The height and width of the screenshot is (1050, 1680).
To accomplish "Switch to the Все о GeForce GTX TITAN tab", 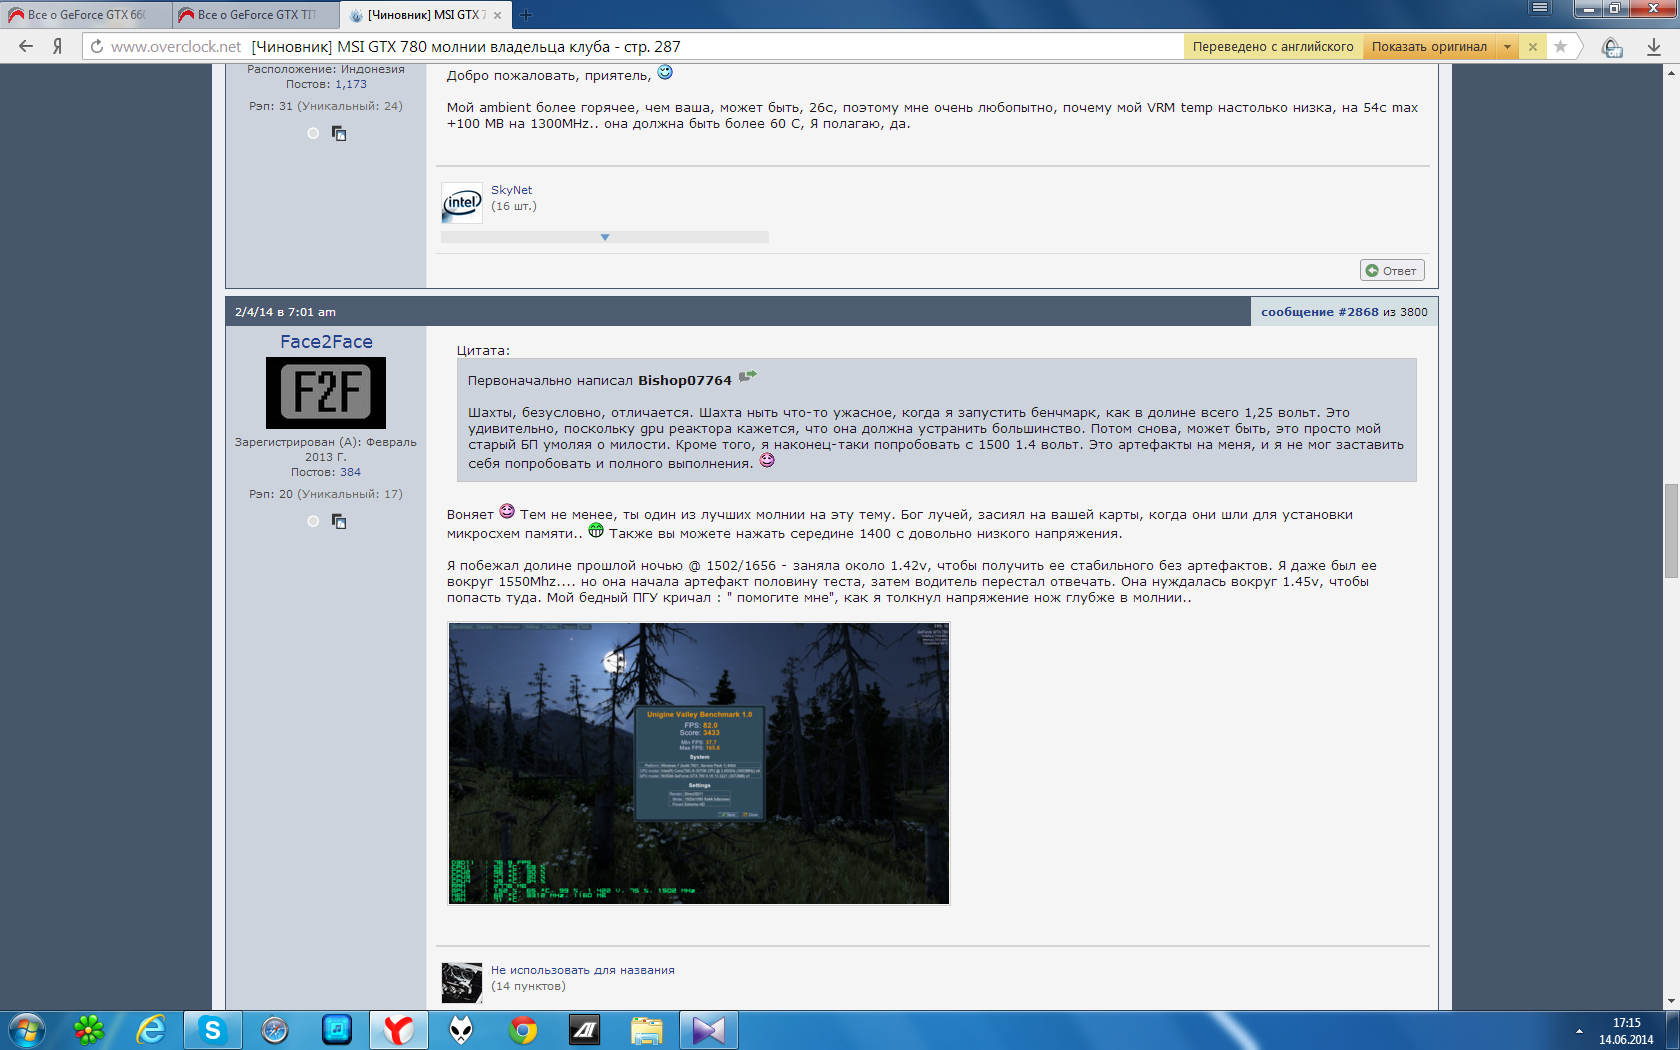I will click(x=255, y=15).
